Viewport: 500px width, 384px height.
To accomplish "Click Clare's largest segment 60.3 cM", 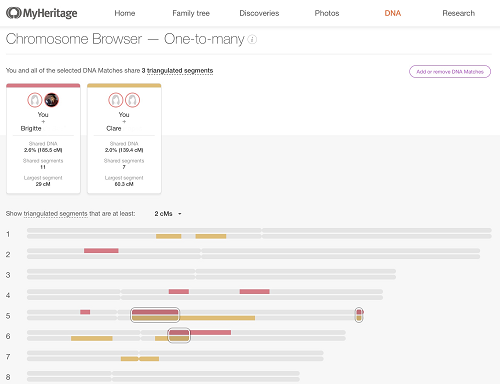I will [x=124, y=184].
